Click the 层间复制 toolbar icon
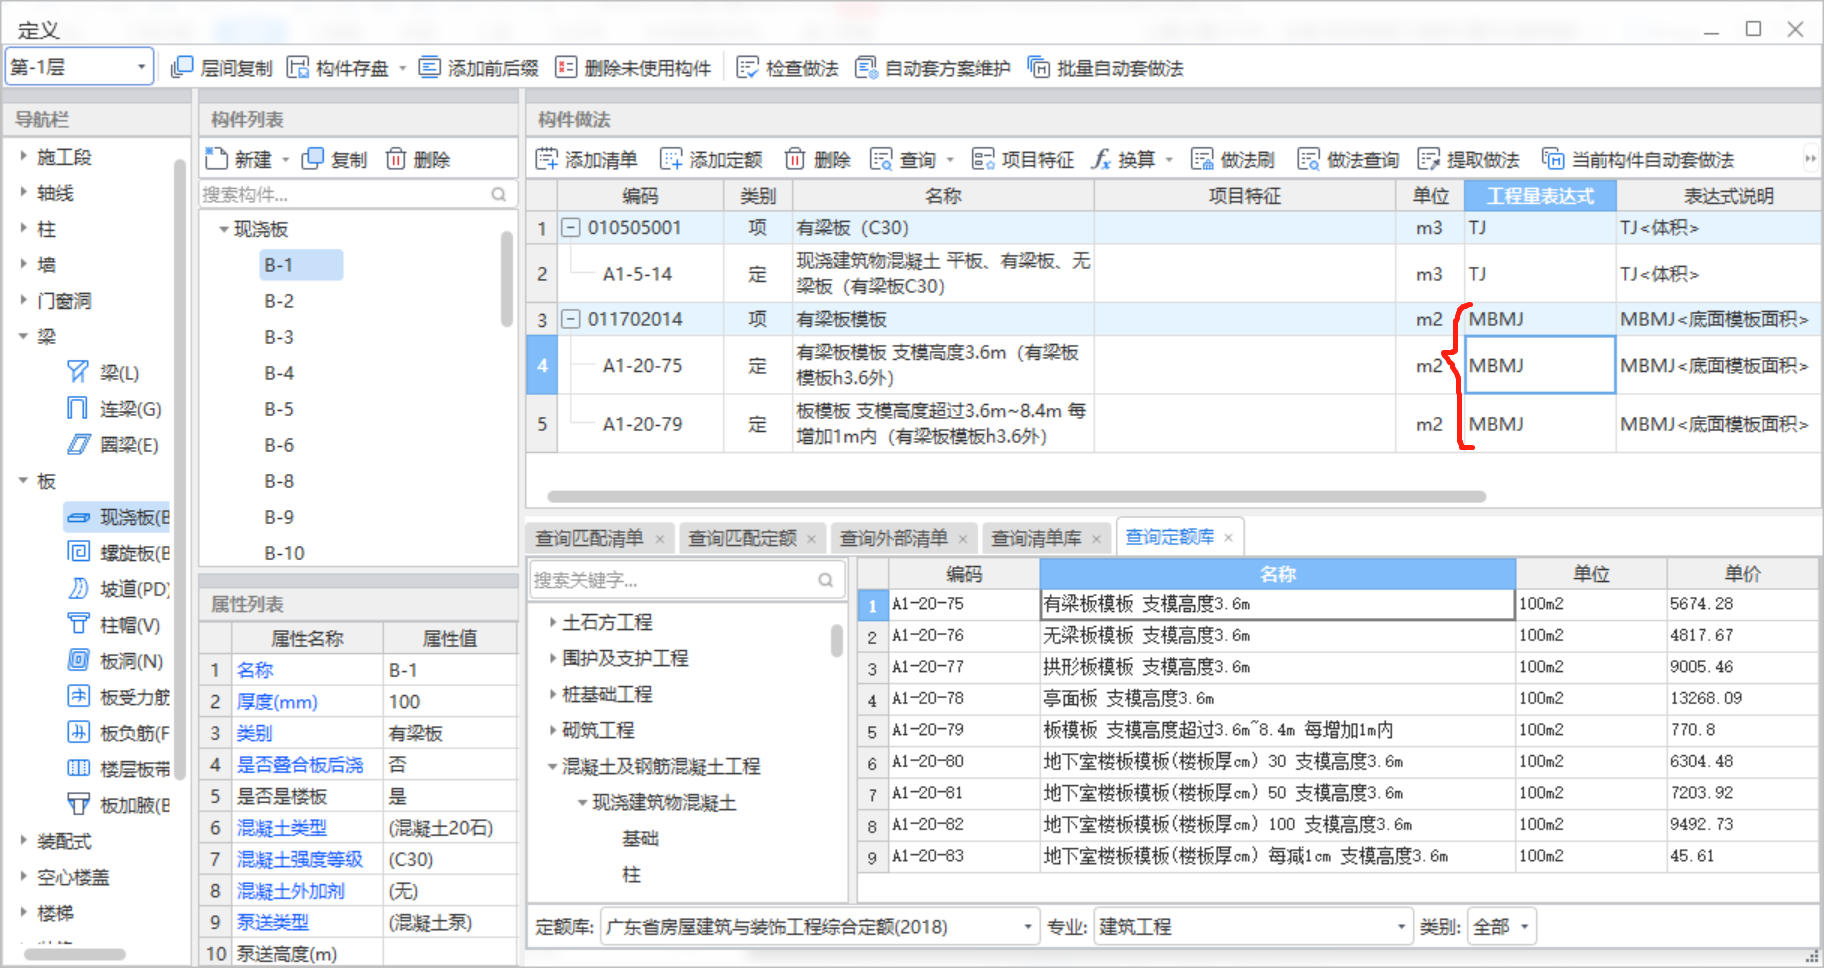Viewport: 1824px width, 968px height. (x=182, y=68)
